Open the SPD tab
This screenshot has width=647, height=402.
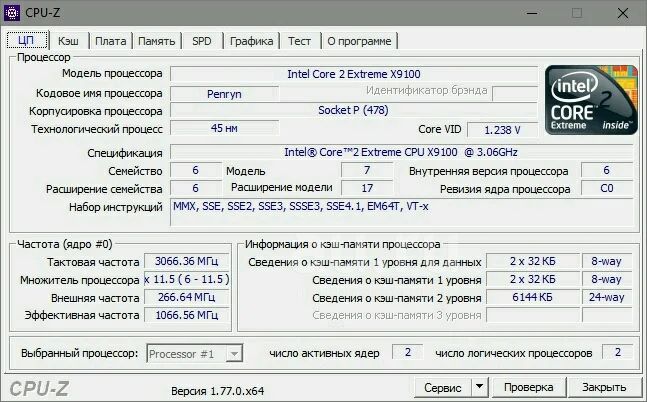[202, 41]
